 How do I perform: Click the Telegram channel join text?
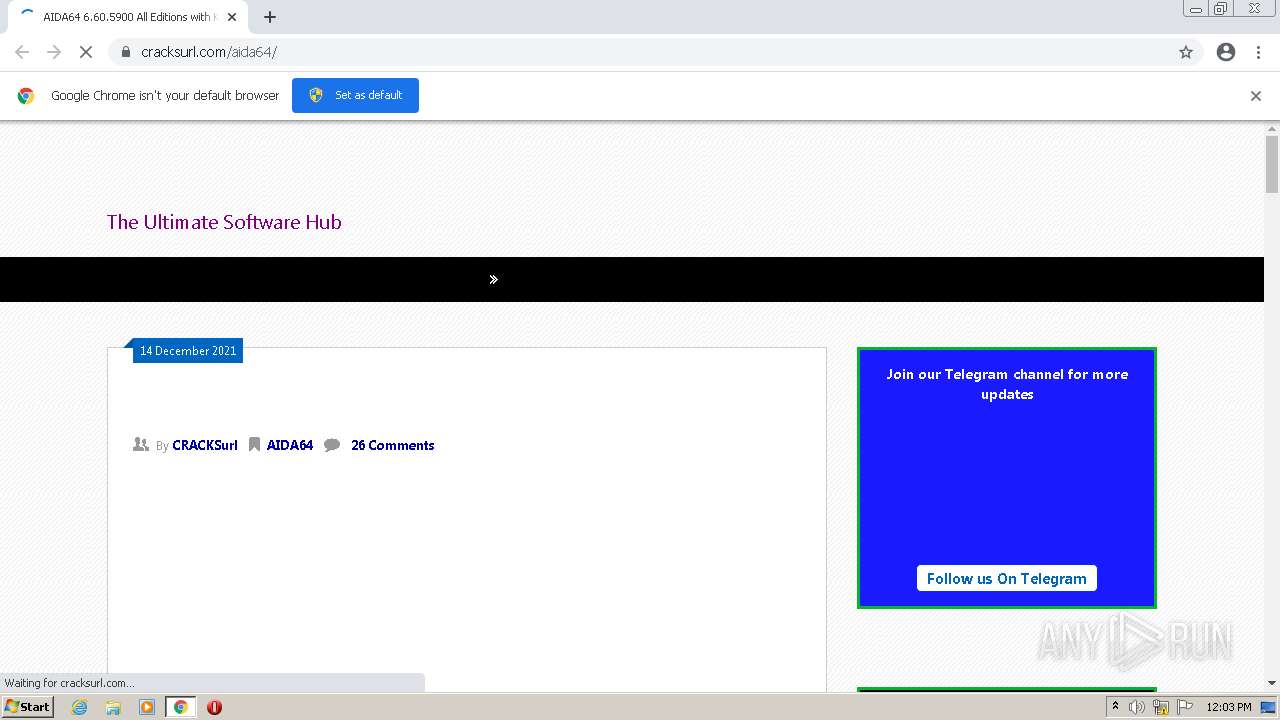(x=1007, y=384)
